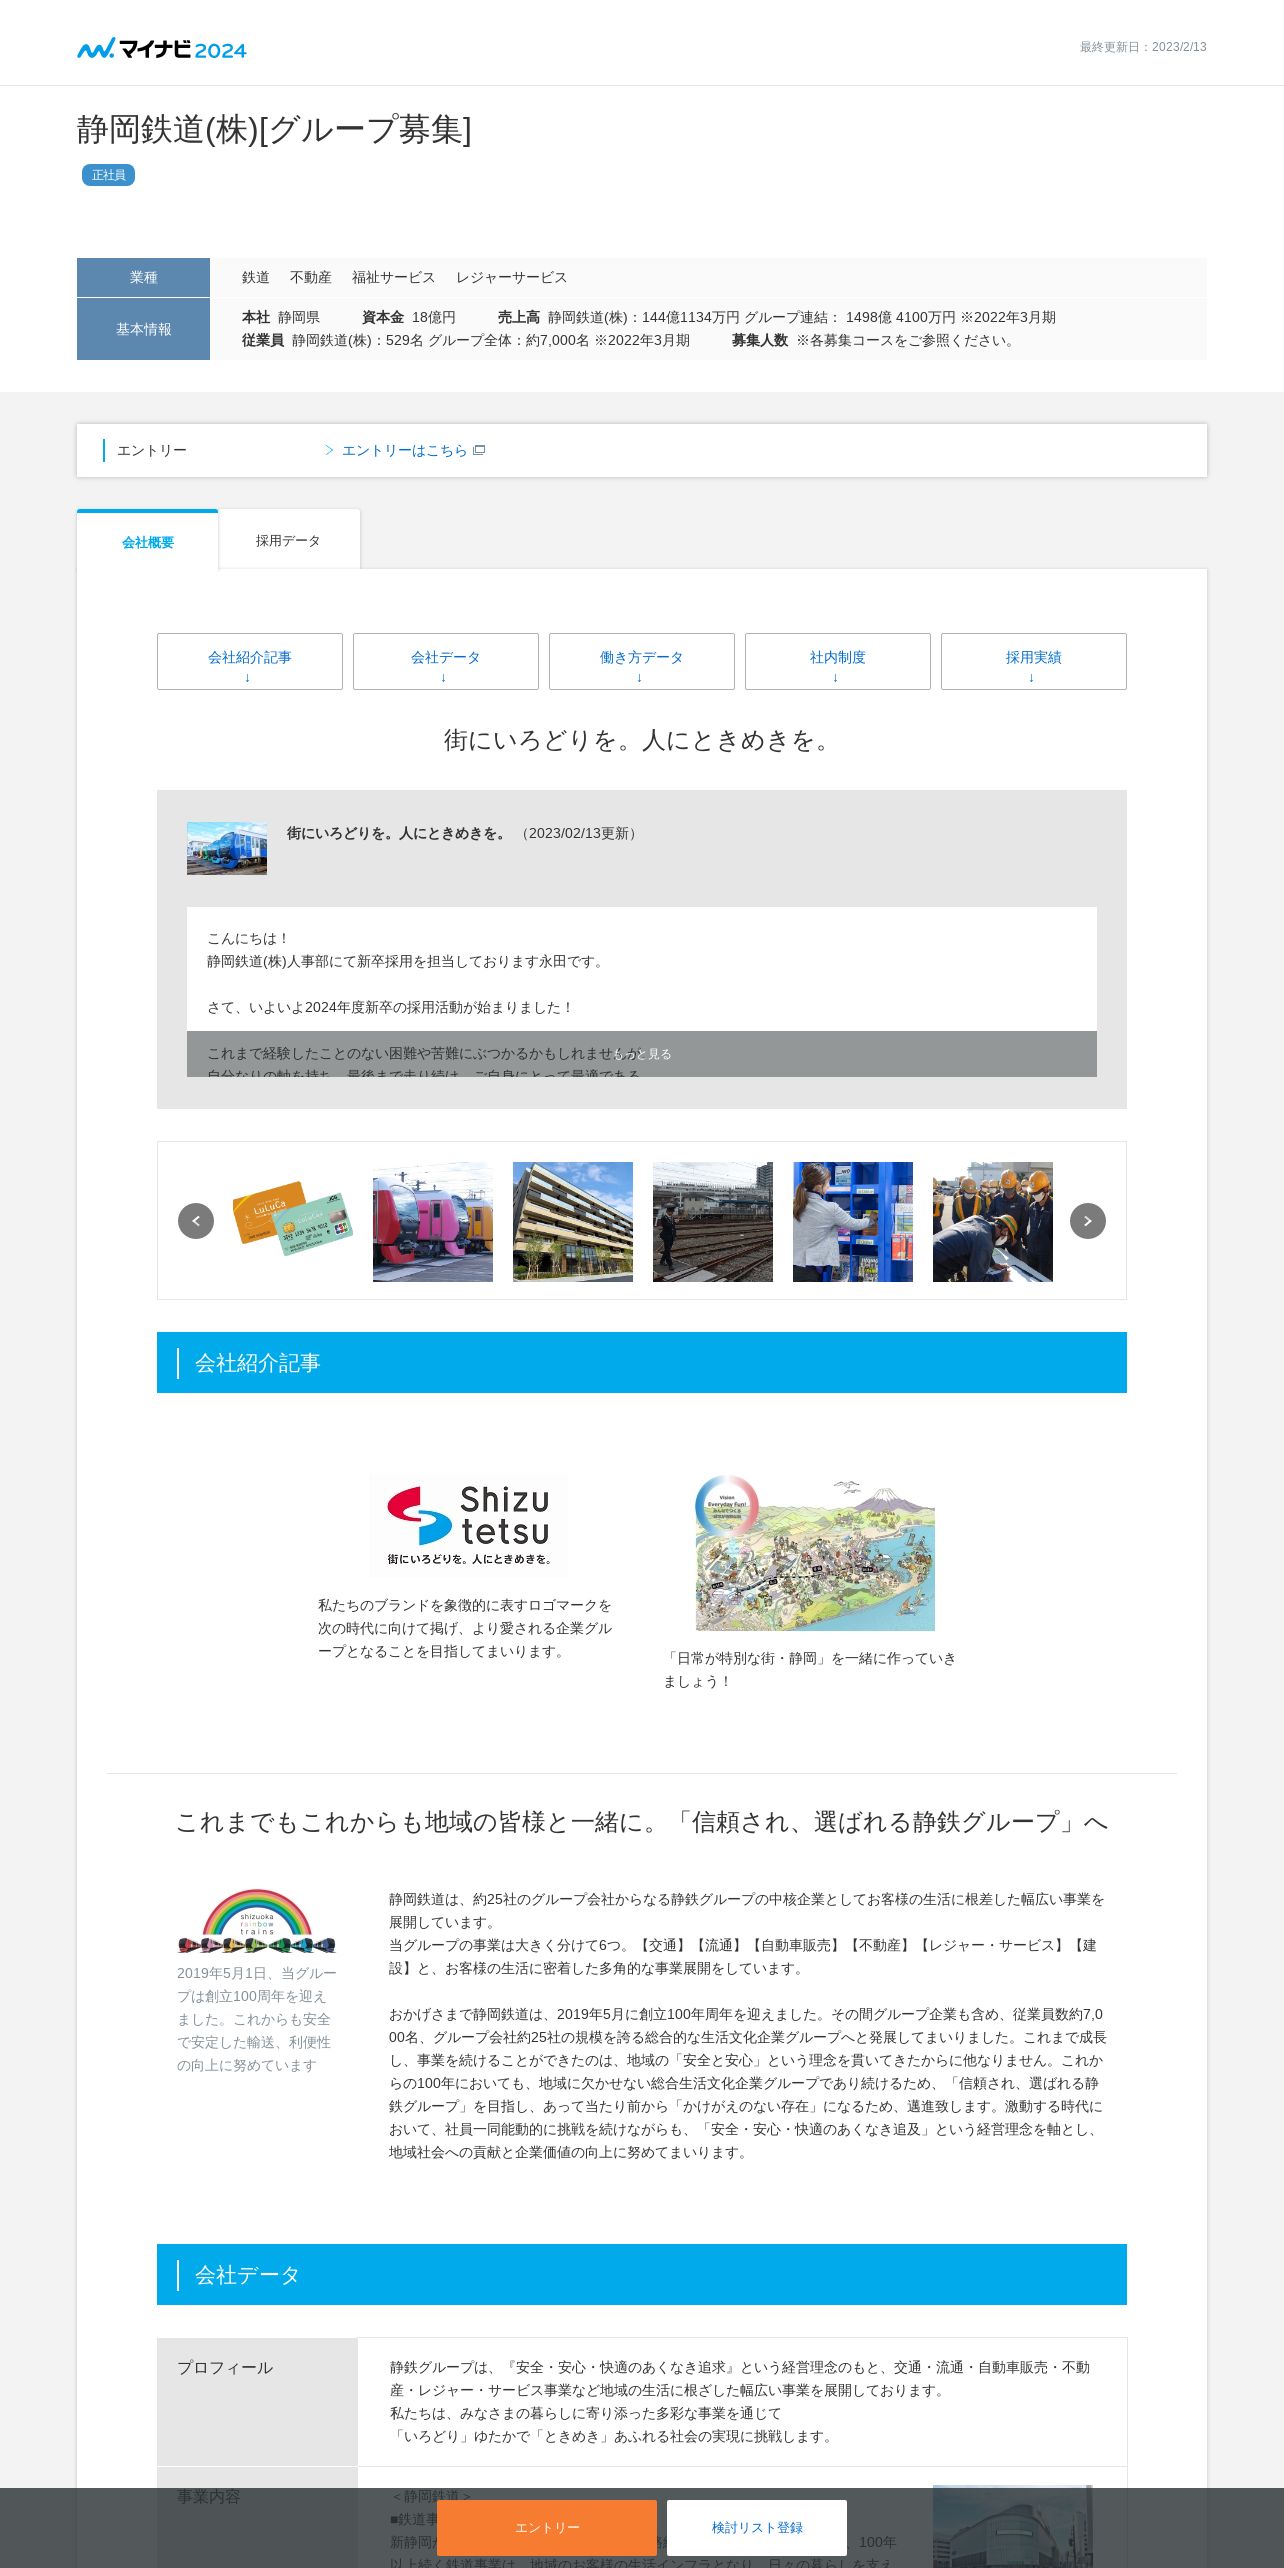Open the apartment building photo thumbnail
The image size is (1284, 2568).
coord(573,1222)
